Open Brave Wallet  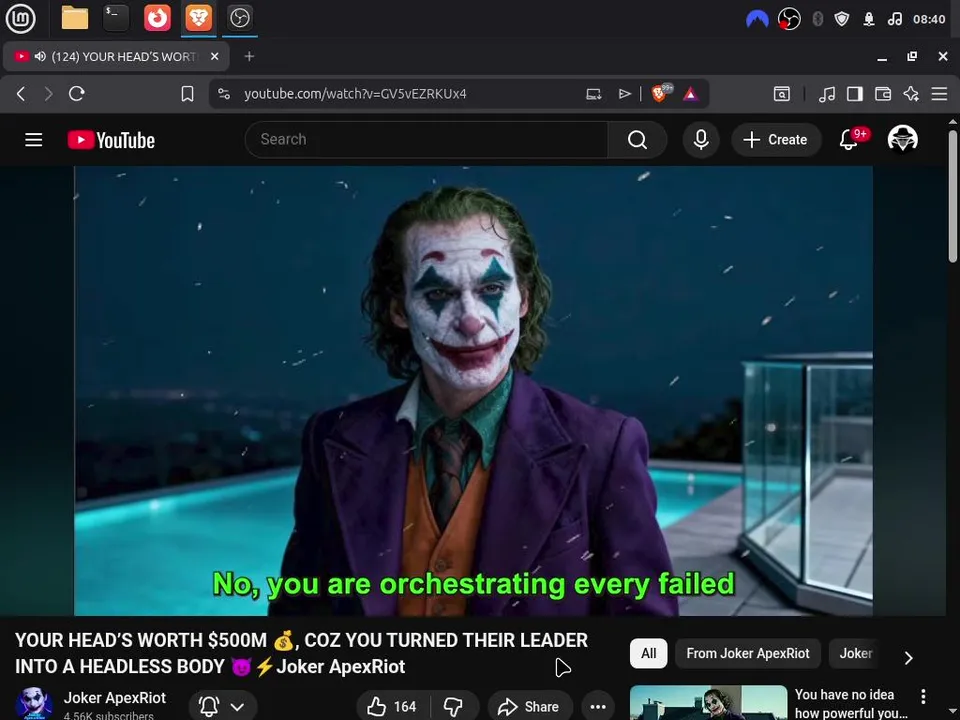click(883, 94)
